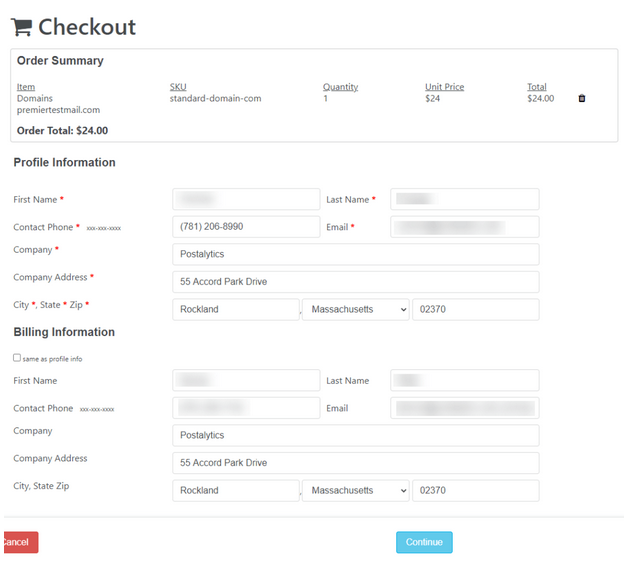Click the profile Email field
636x586 pixels.
coord(465,227)
